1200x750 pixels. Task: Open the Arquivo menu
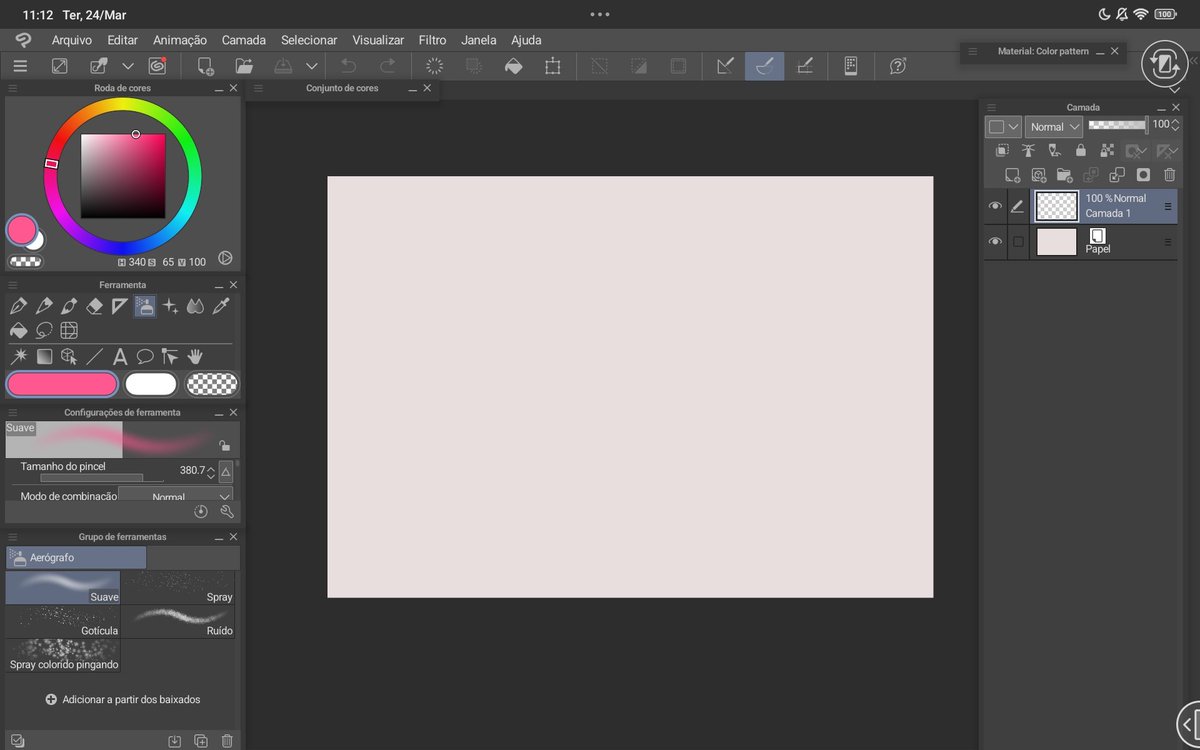pos(72,40)
